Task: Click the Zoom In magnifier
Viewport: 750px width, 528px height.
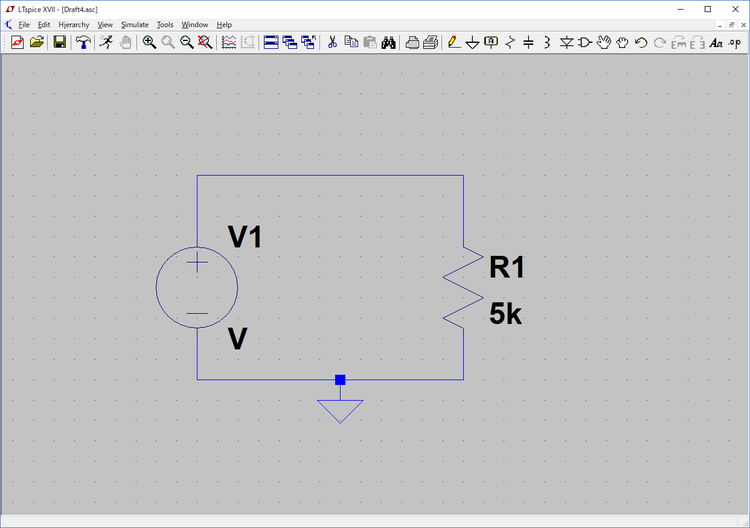Action: (x=149, y=42)
